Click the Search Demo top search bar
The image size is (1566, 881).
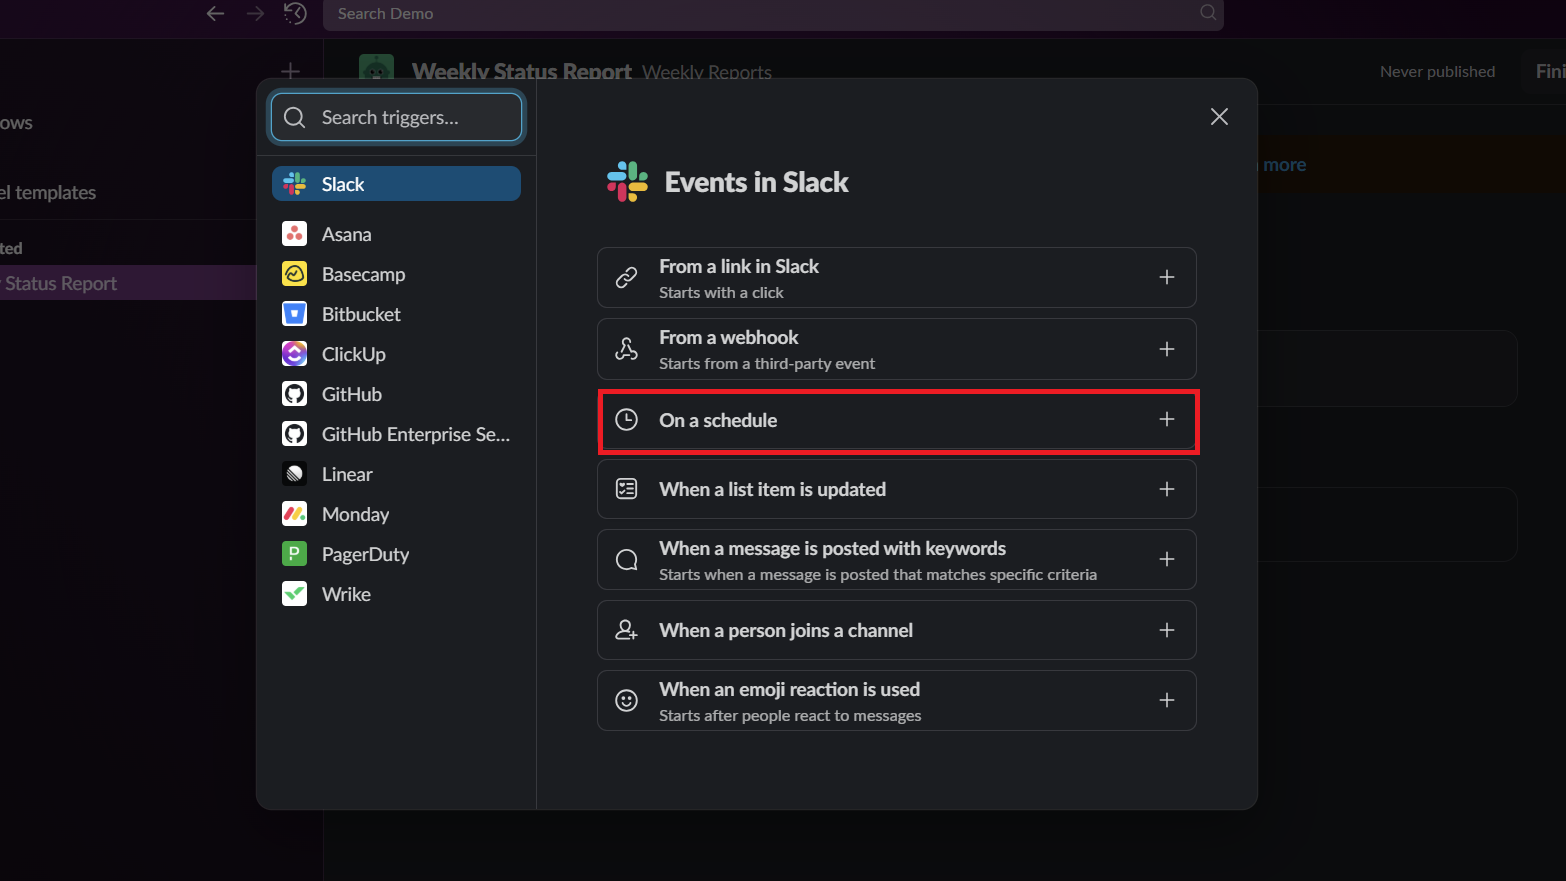tap(773, 14)
